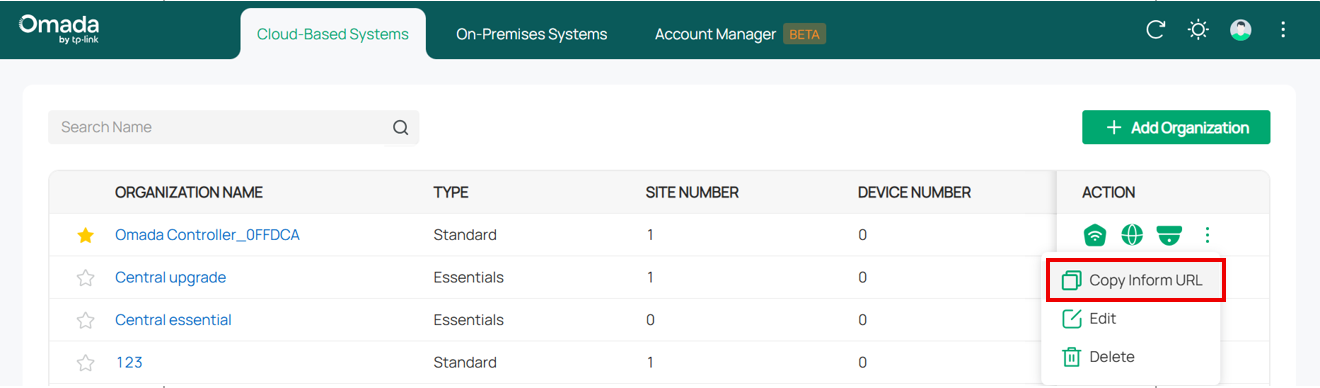1320x388 pixels.
Task: Click the Essentials type cell for Central upgrade
Action: pos(468,277)
